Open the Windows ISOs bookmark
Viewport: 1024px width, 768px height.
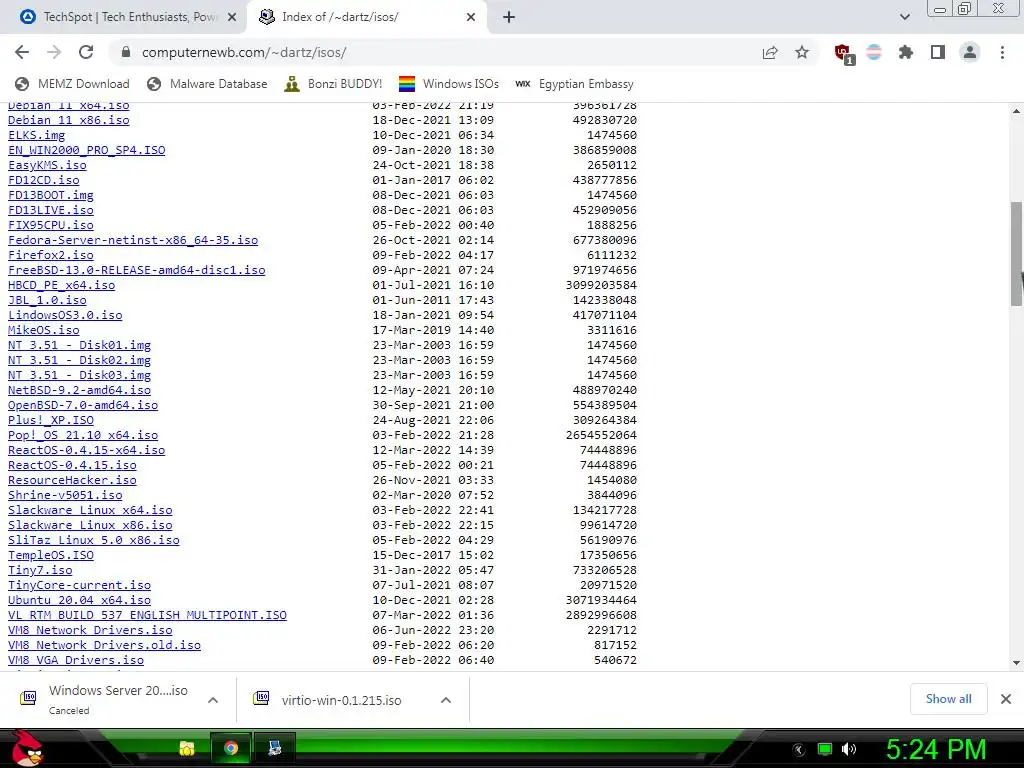tap(449, 84)
